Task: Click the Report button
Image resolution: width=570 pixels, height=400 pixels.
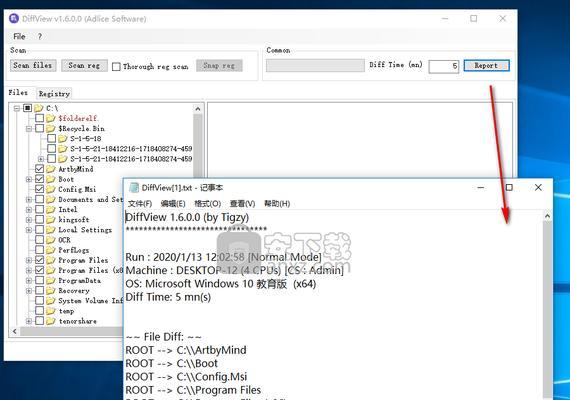Action: click(x=486, y=66)
